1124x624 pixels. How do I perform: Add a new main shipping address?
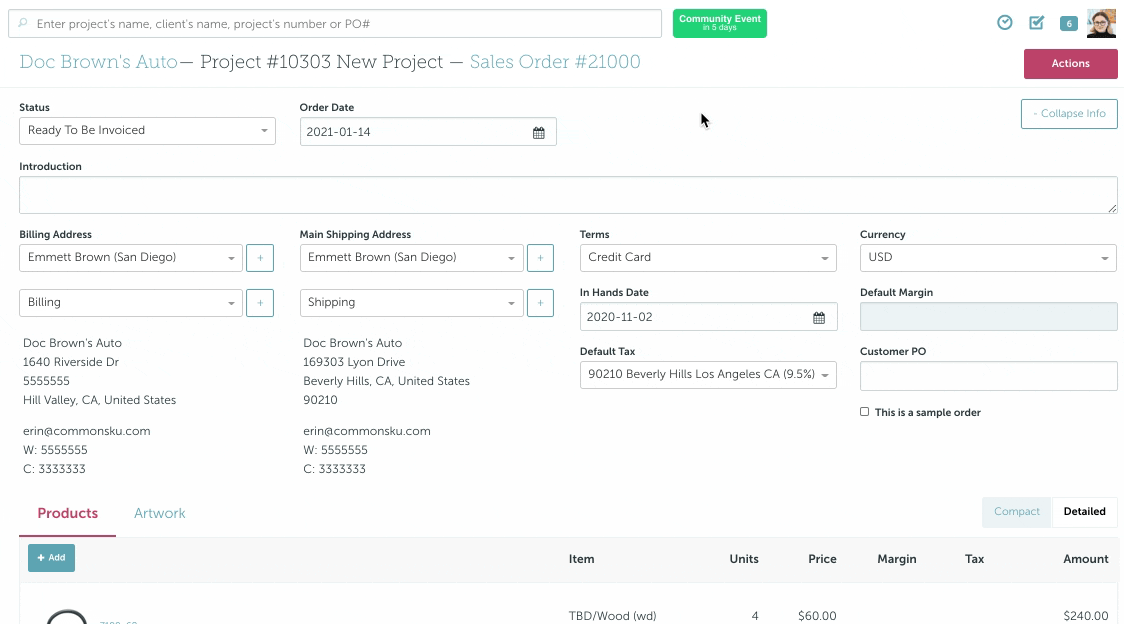540,258
